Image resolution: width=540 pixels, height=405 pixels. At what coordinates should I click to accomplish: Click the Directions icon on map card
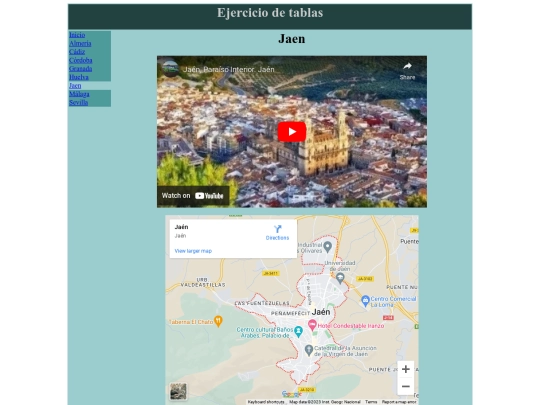(278, 229)
